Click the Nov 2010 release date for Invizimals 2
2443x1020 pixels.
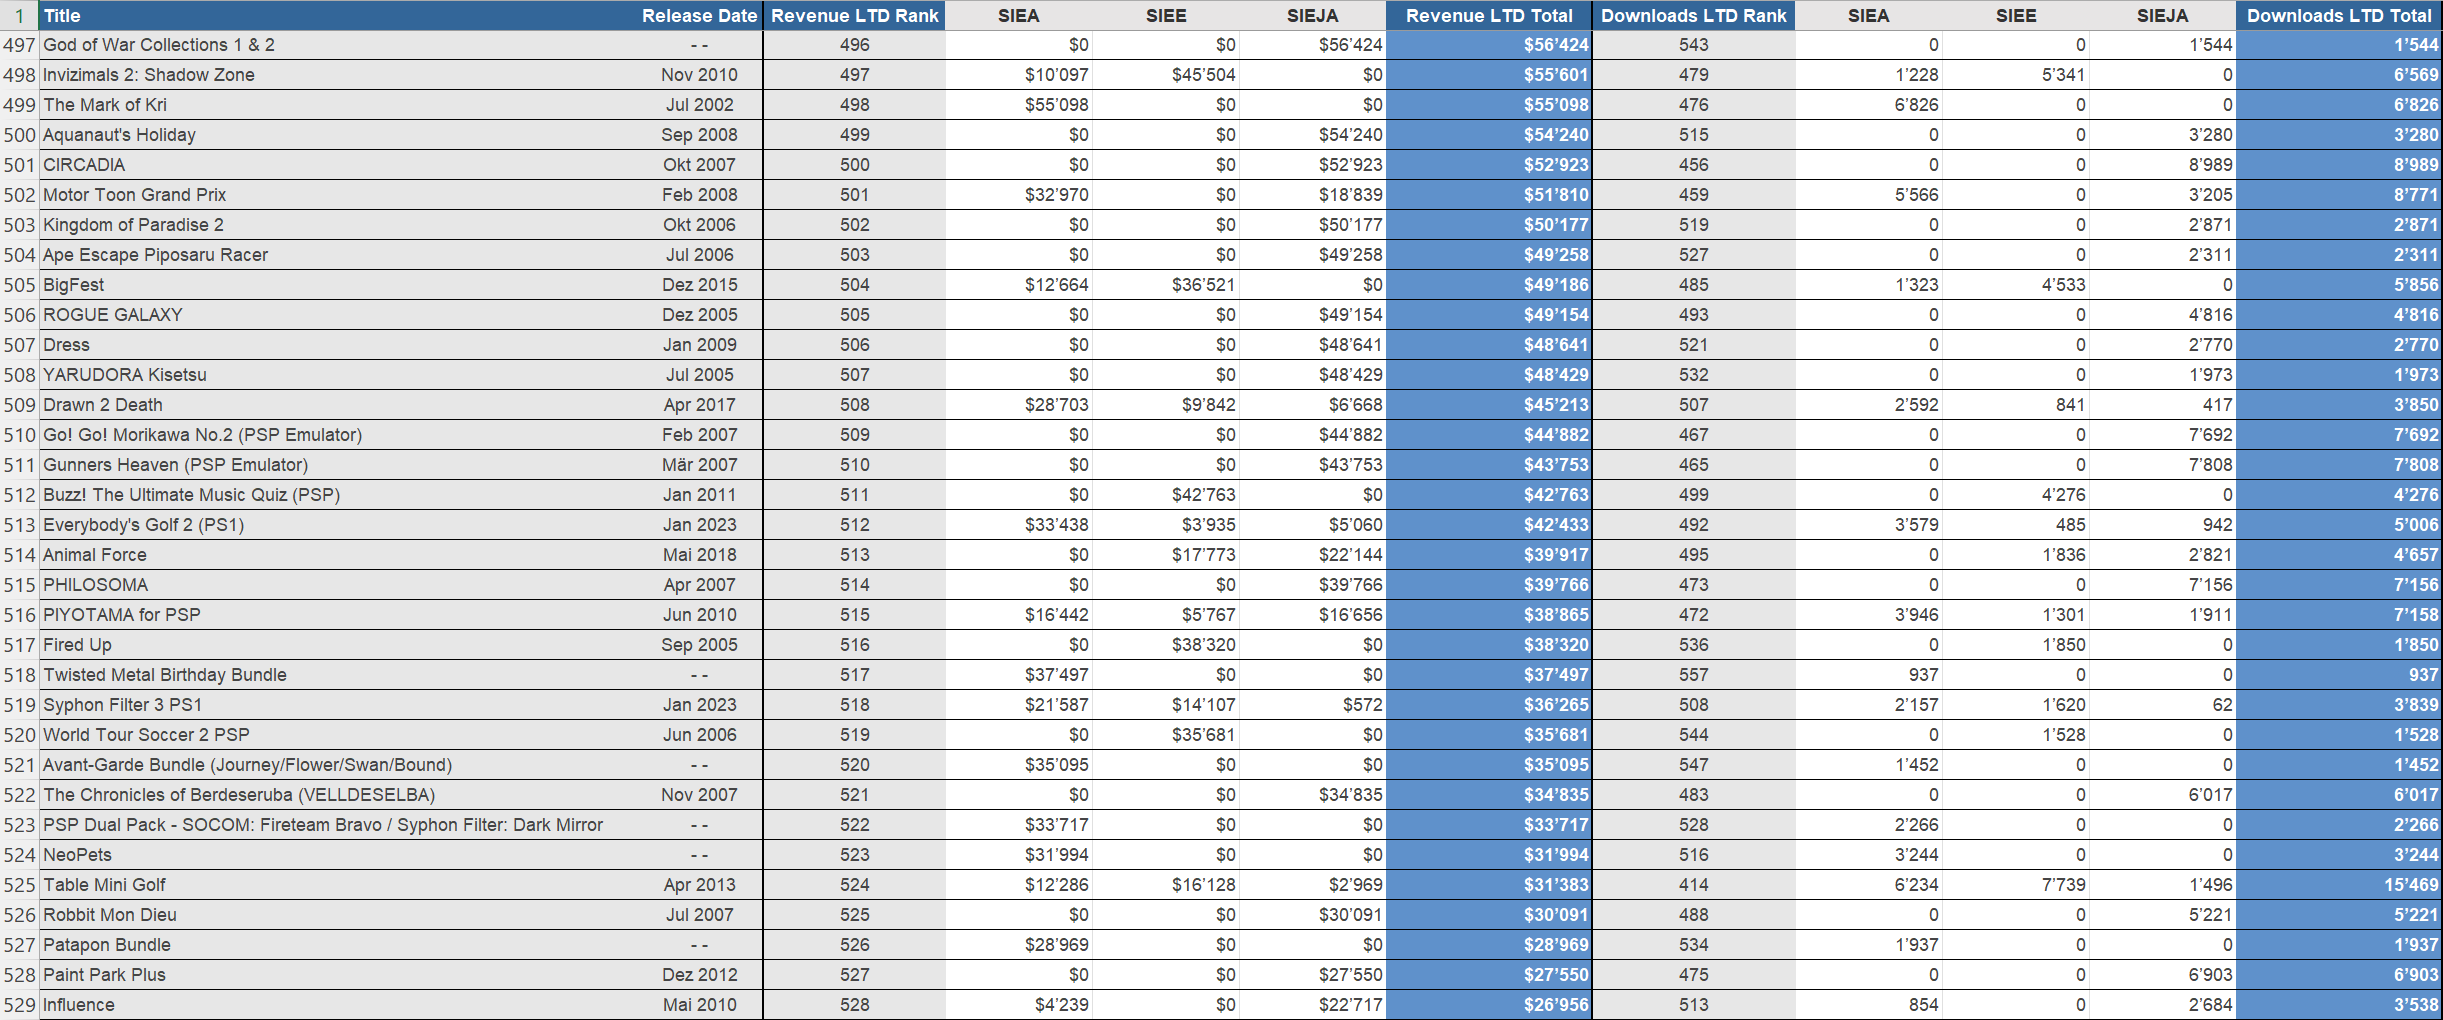click(699, 75)
